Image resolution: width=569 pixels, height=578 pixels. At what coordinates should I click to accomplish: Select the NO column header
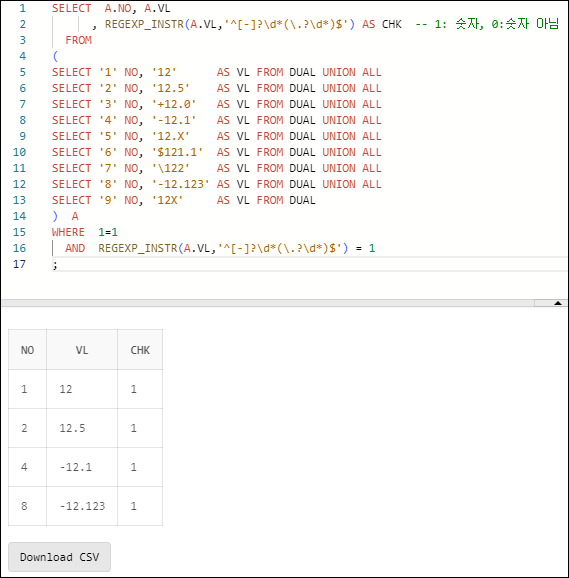coord(27,350)
